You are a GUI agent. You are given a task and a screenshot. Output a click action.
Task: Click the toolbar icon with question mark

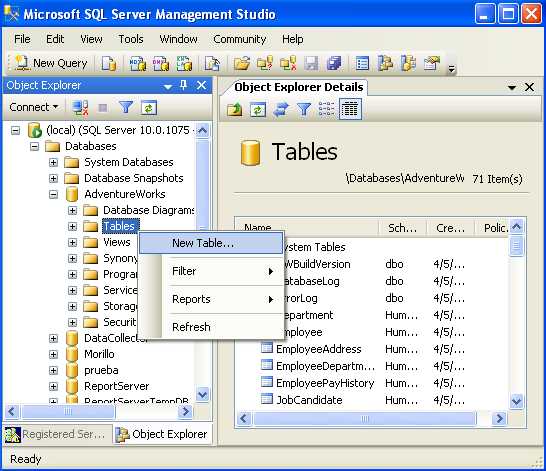click(x=265, y=63)
